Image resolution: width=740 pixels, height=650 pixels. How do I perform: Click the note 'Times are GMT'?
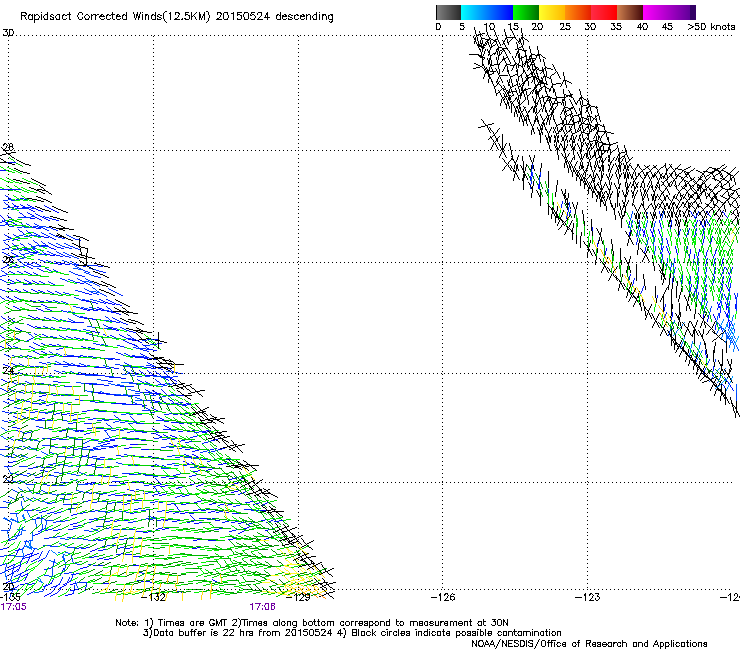pyautogui.click(x=193, y=623)
